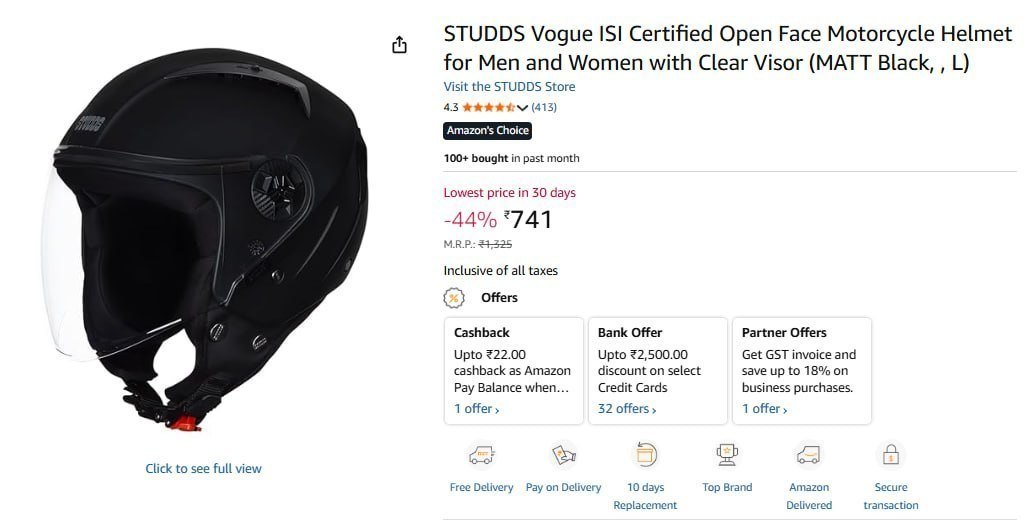Viewport: 1031px width, 530px height.
Task: Click the helmet product image
Action: (x=204, y=240)
